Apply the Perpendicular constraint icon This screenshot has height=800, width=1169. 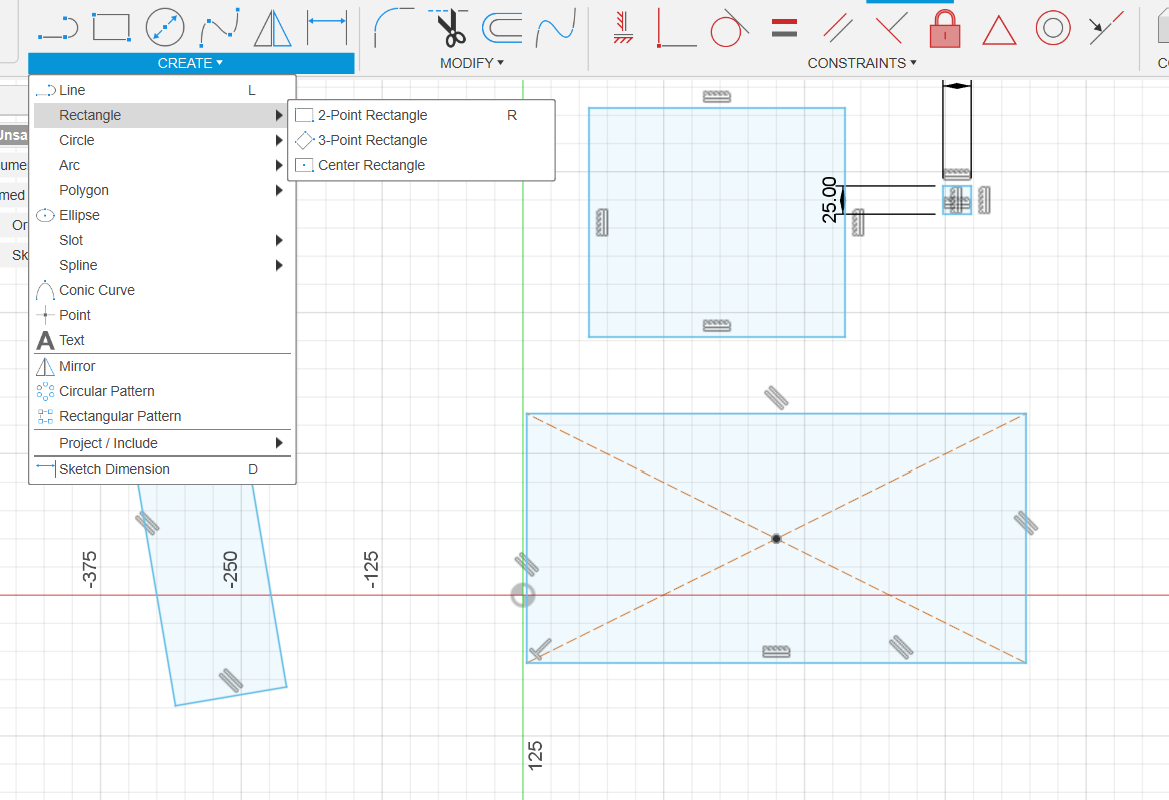tap(892, 28)
